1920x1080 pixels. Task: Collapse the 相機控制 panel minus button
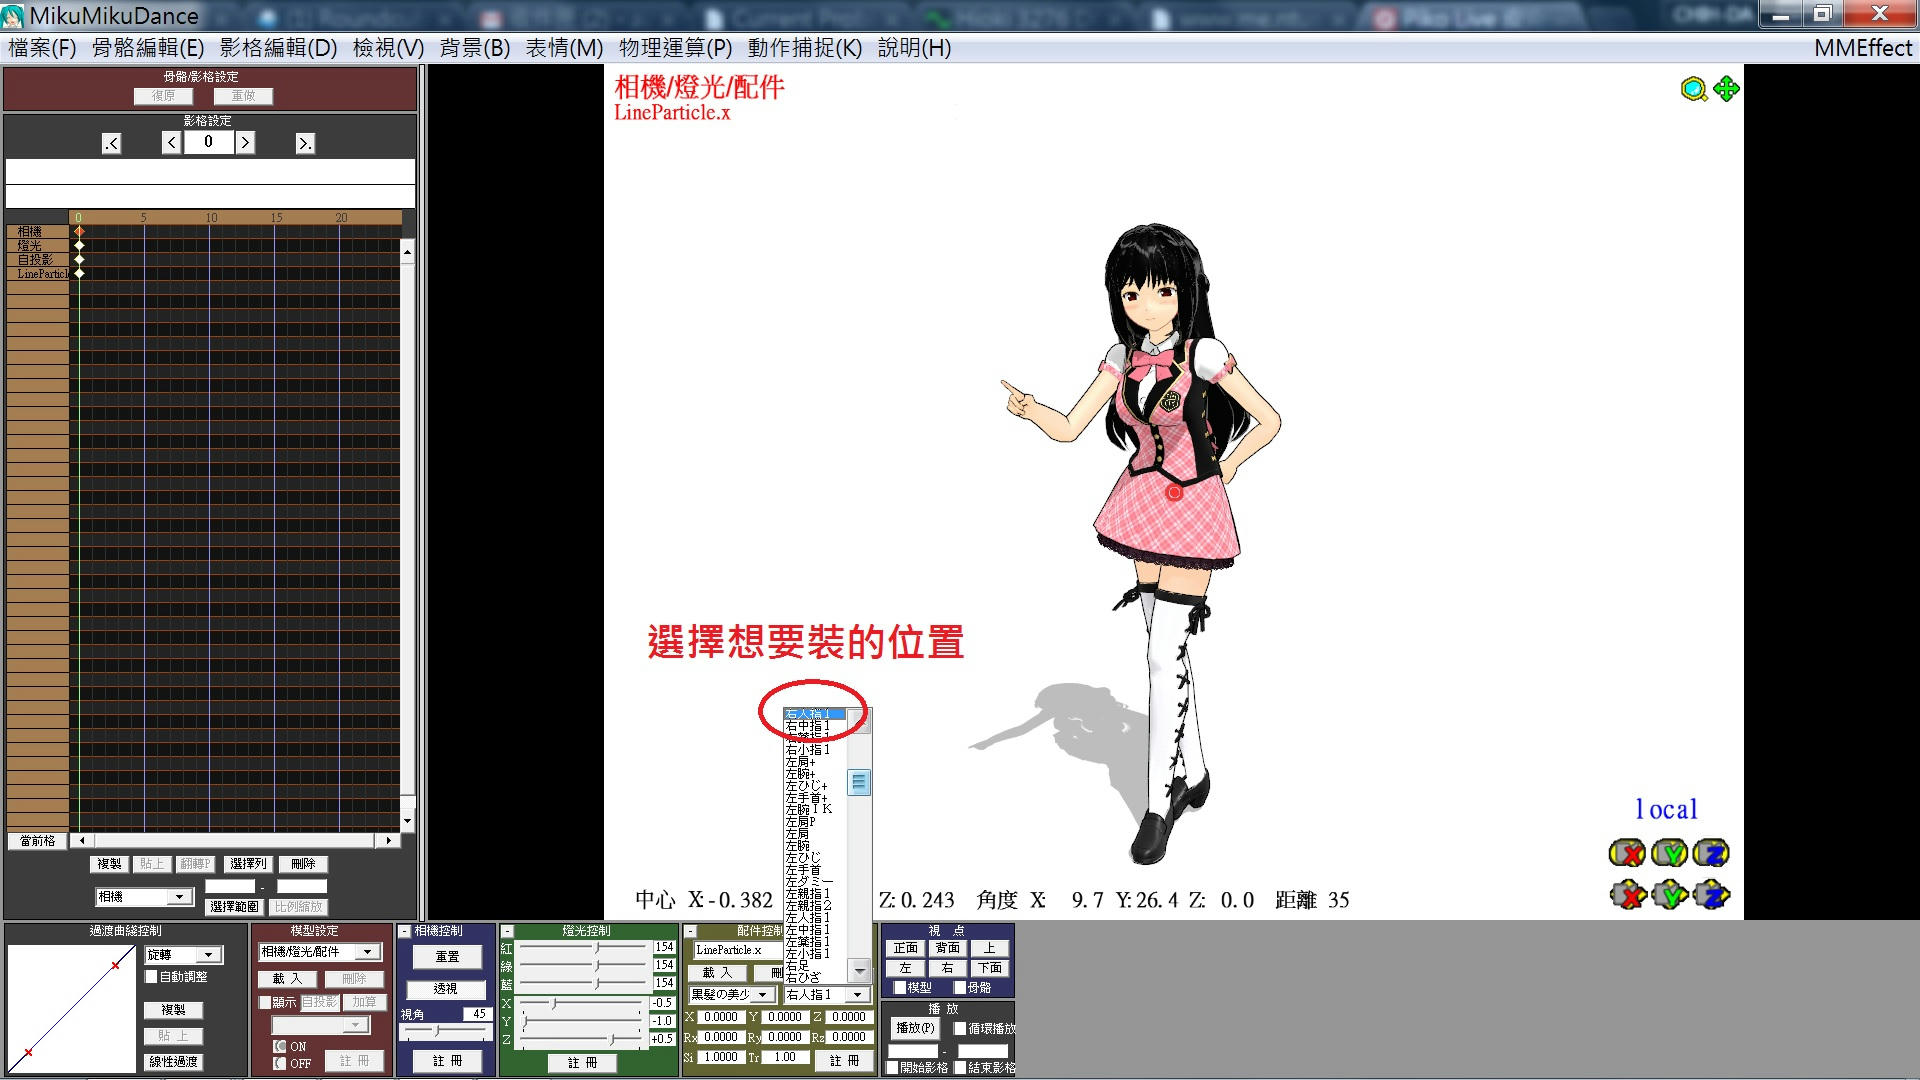405,931
